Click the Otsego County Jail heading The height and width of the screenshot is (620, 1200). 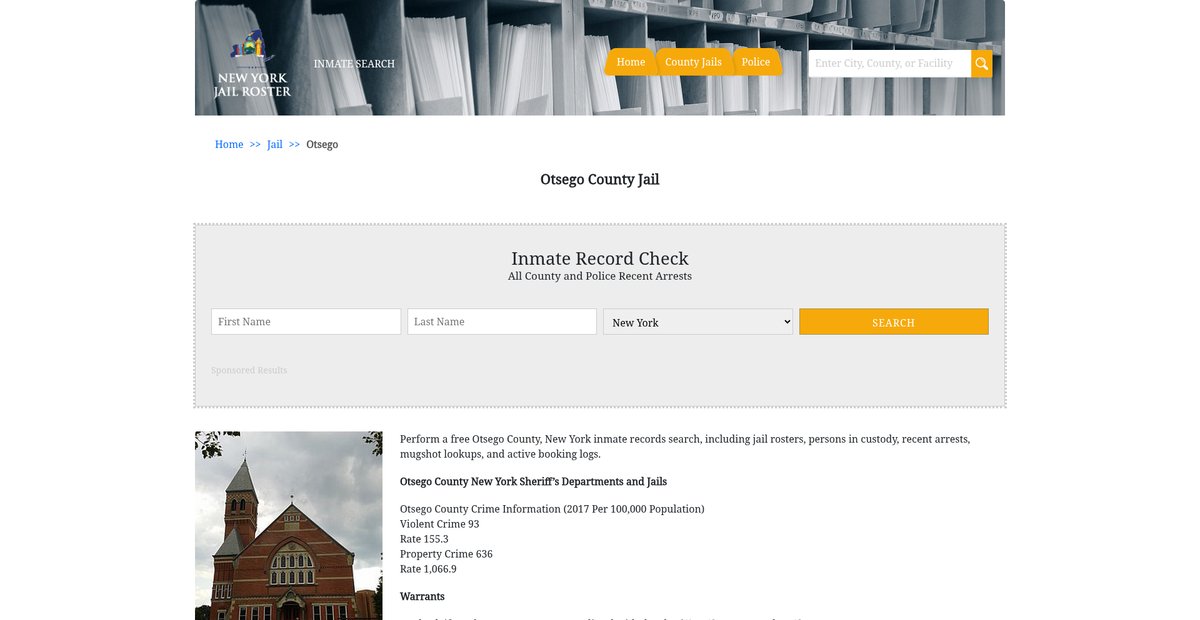tap(600, 180)
